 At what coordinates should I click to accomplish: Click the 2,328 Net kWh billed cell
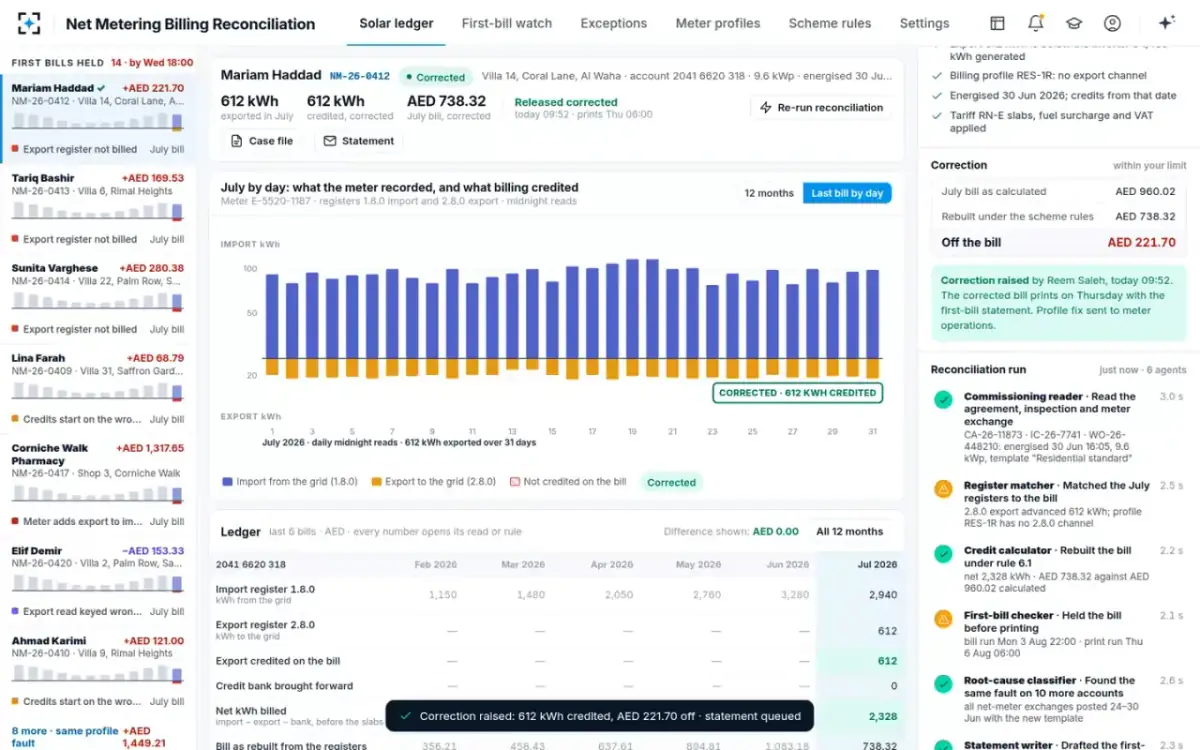(881, 717)
